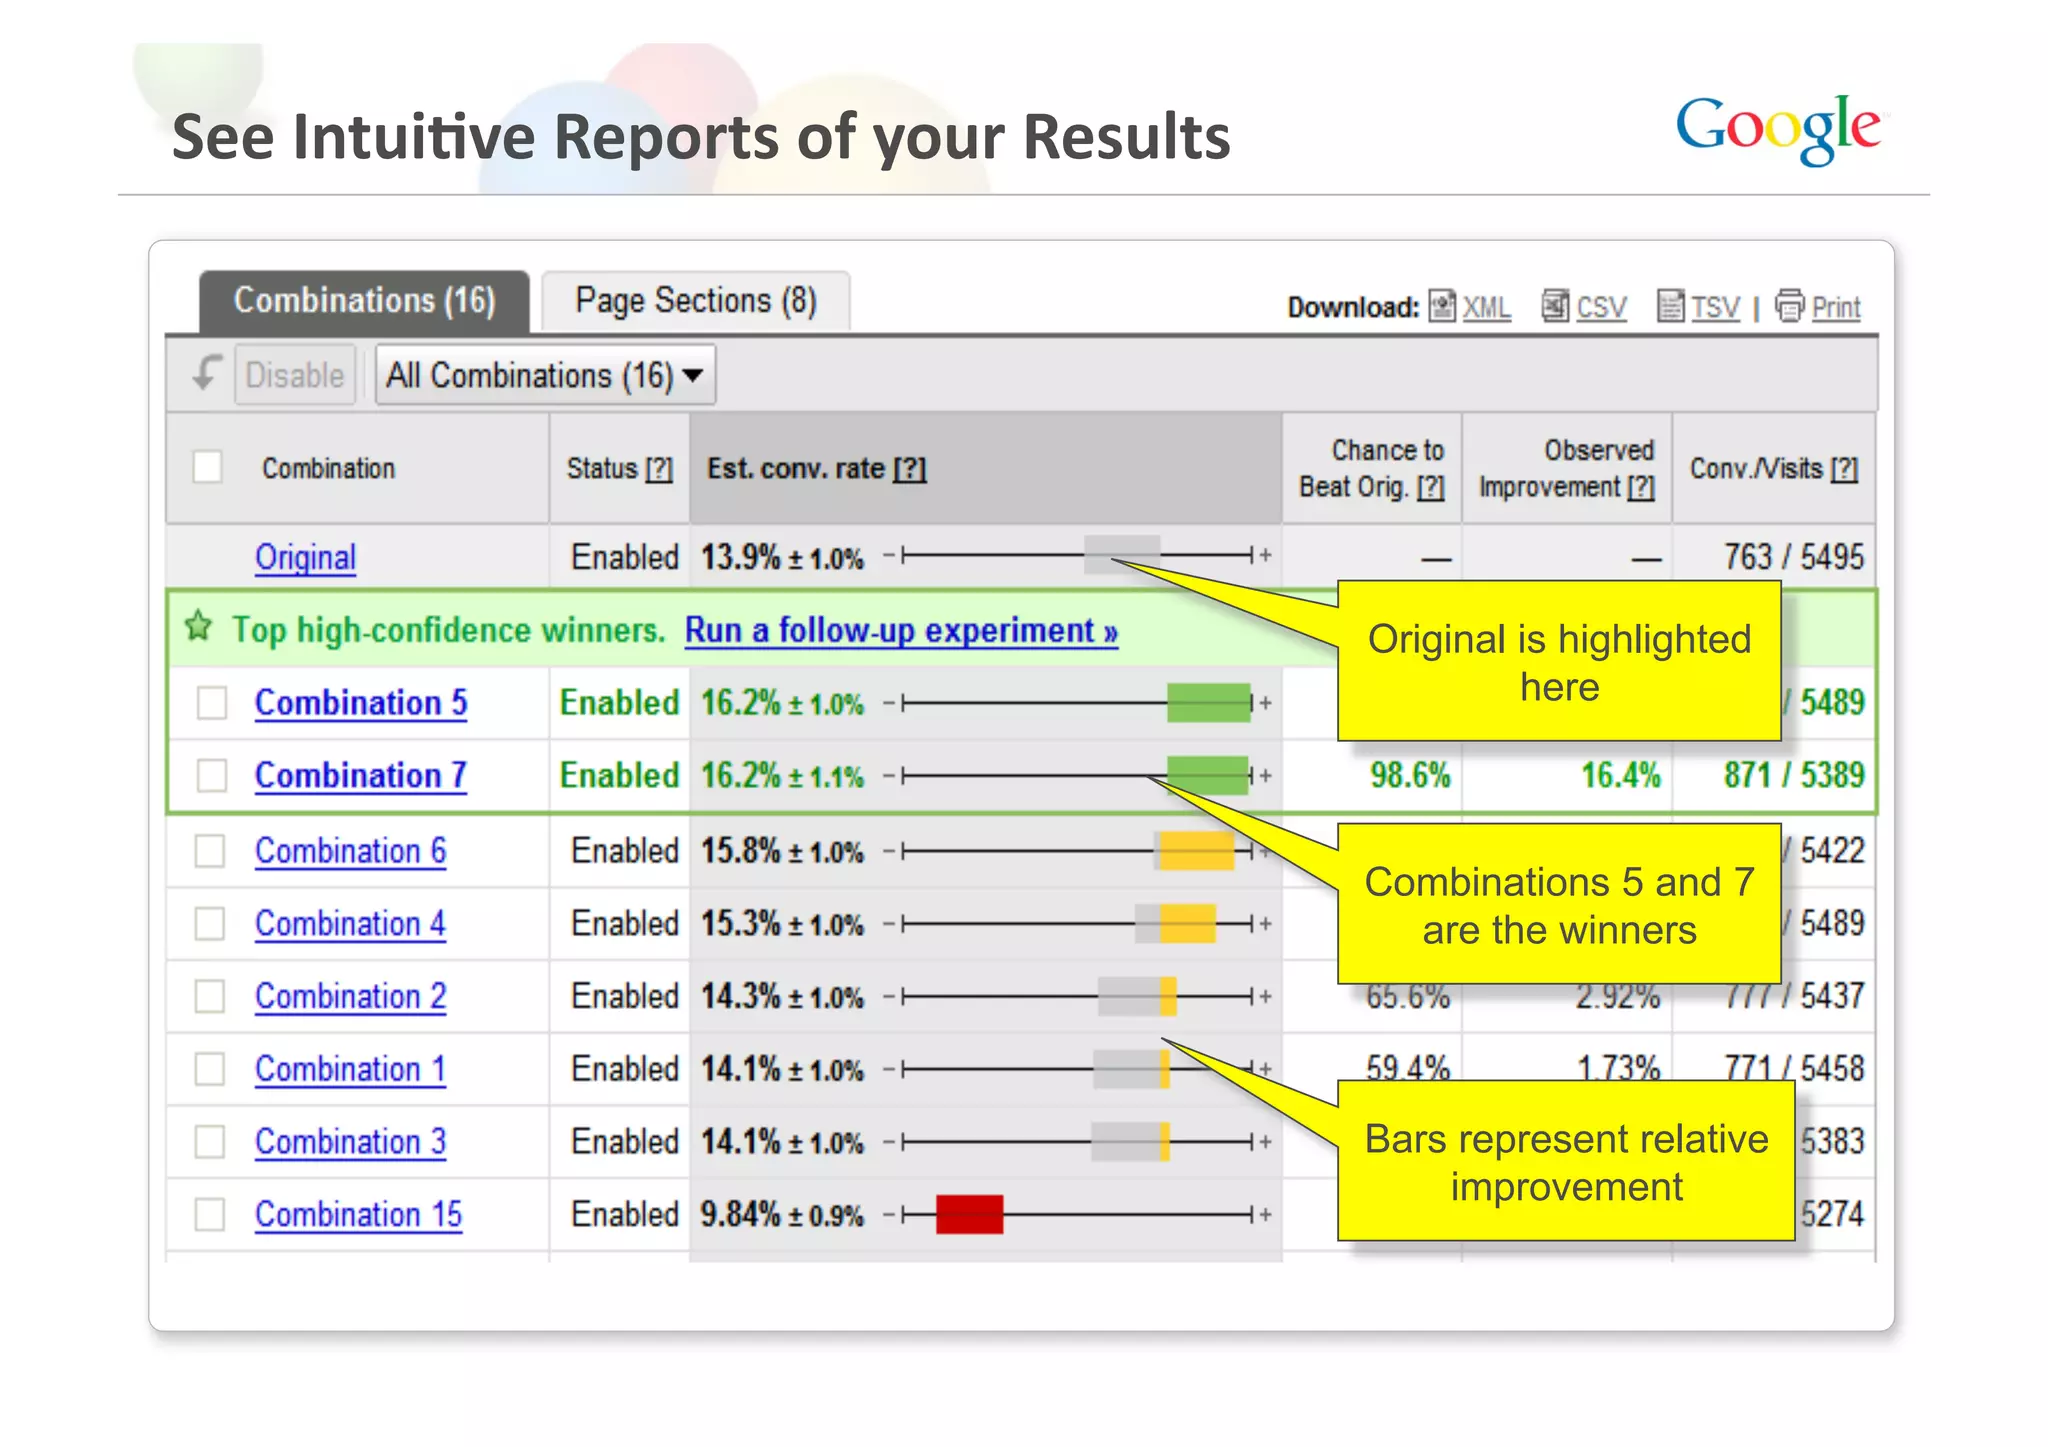Click the 9.84% rate for Combination 15
This screenshot has width=2048, height=1447.
[x=740, y=1214]
